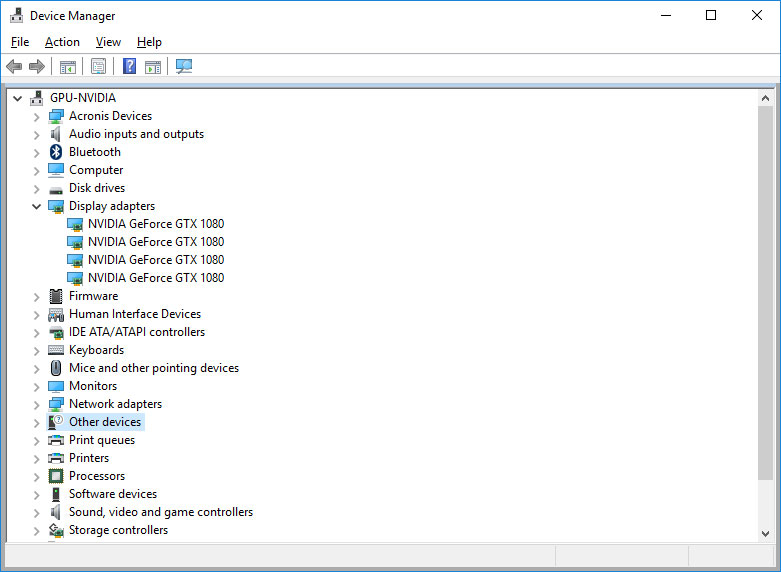
Task: Select the 'Firmware' label
Action: tap(94, 295)
